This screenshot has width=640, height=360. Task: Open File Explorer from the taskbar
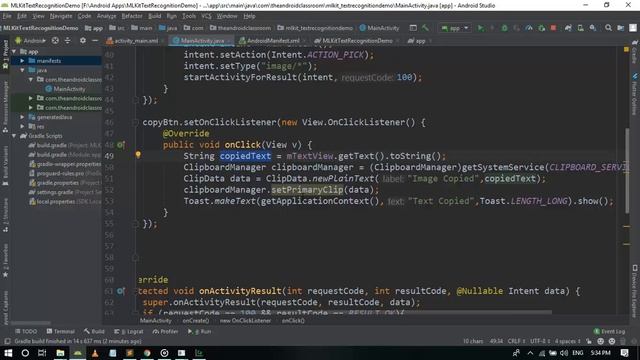(x=60, y=353)
